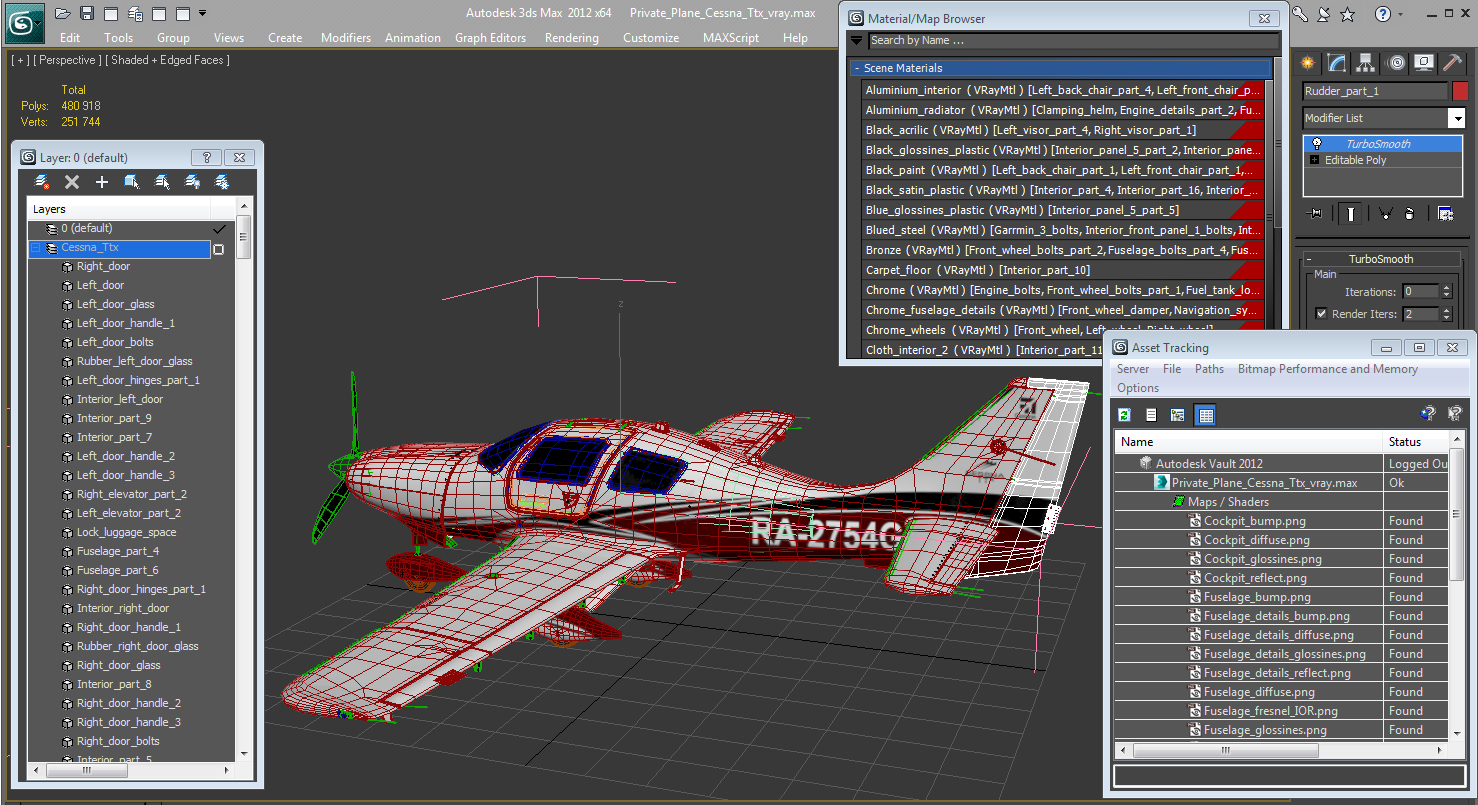Click the [ Shaded + Edged Faces ] label
1478x805 pixels.
click(x=168, y=60)
